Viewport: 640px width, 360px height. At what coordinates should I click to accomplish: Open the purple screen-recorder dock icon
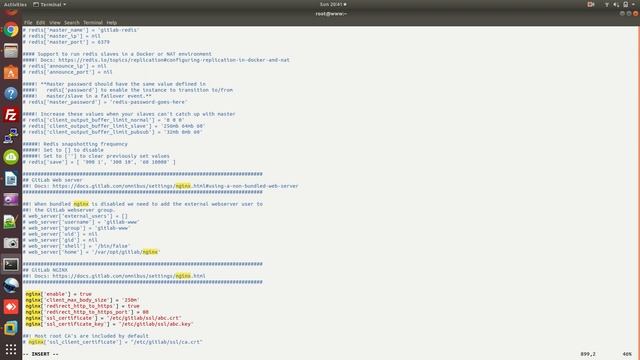coord(11,200)
